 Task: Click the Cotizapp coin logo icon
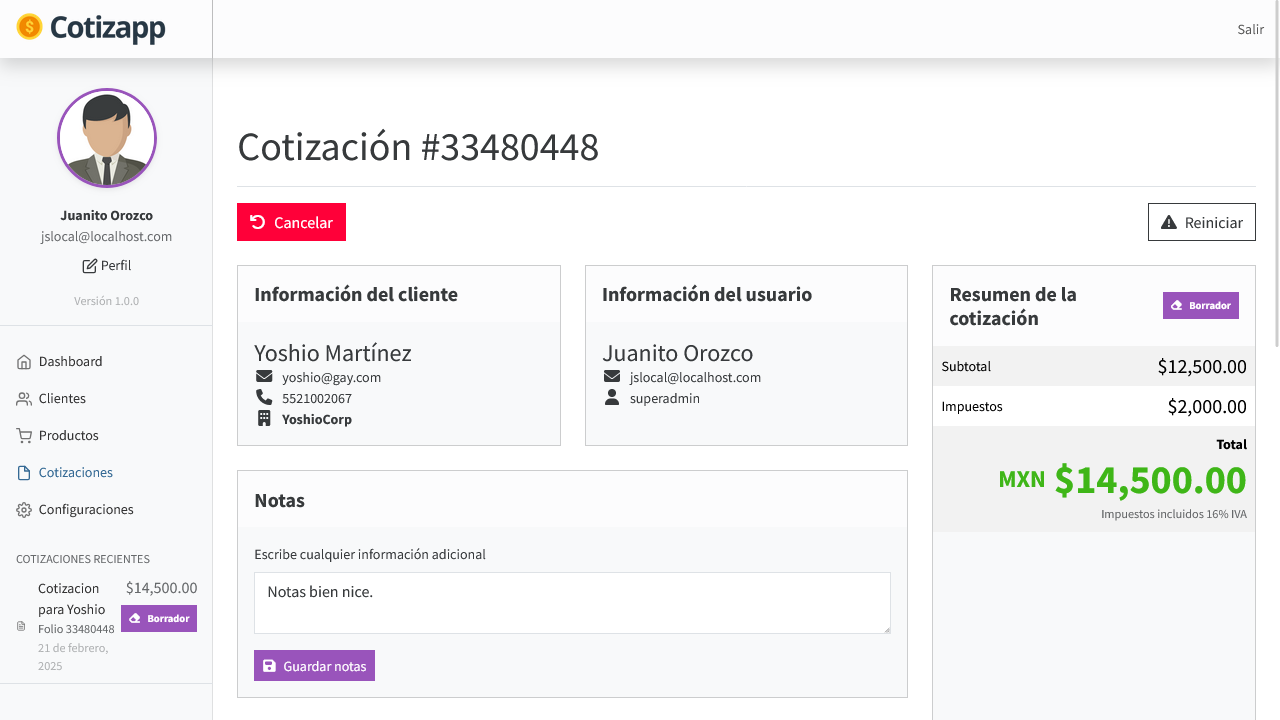pyautogui.click(x=30, y=28)
